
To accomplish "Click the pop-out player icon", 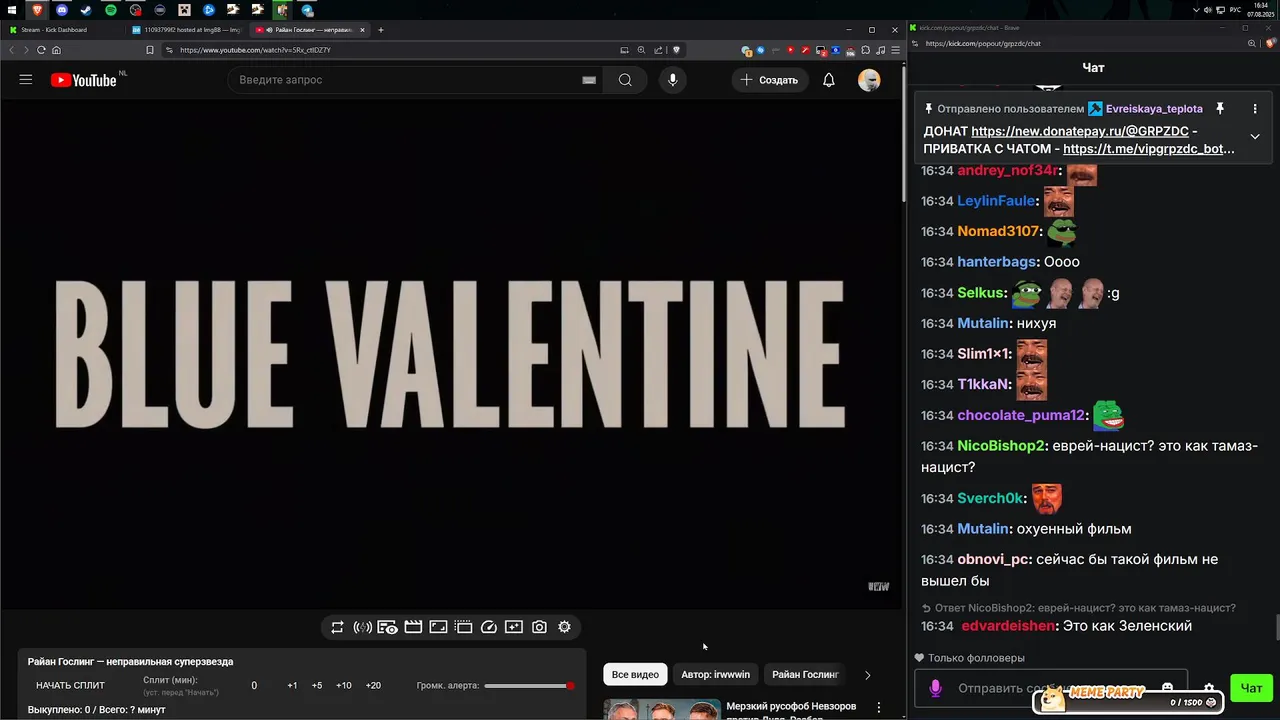I will [x=514, y=627].
